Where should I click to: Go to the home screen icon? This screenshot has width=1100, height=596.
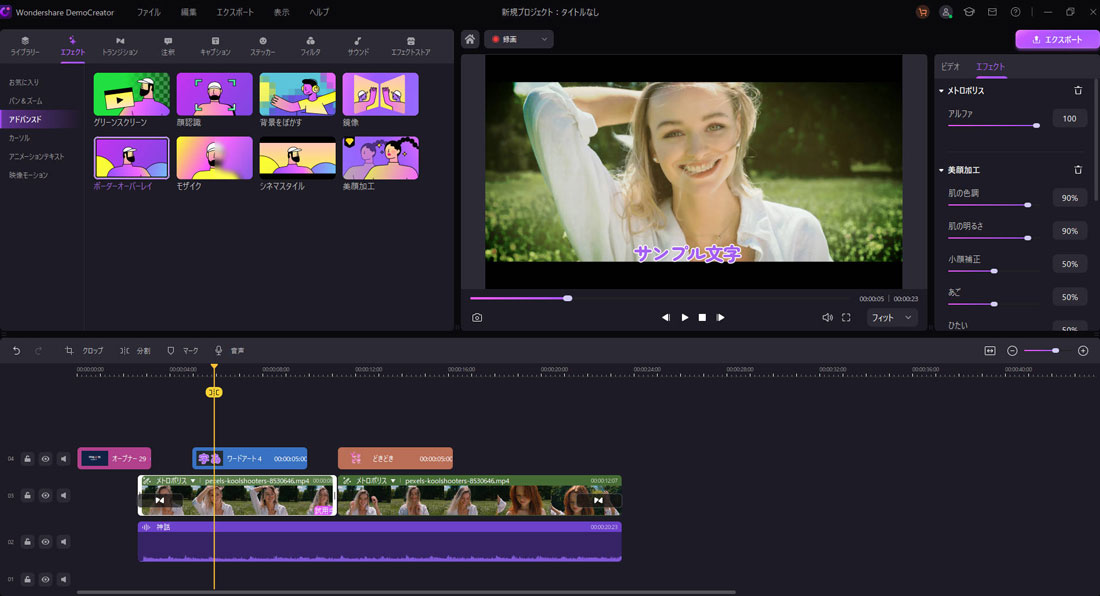(470, 39)
